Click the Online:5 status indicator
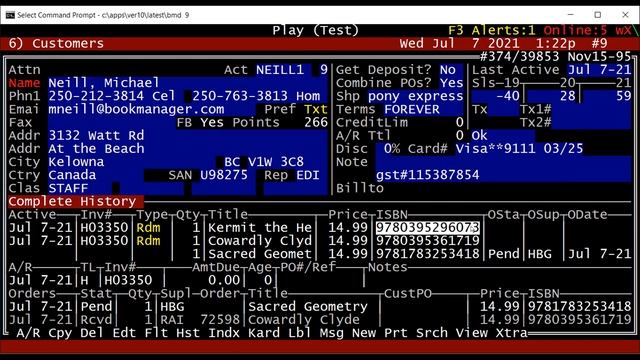 pos(576,30)
